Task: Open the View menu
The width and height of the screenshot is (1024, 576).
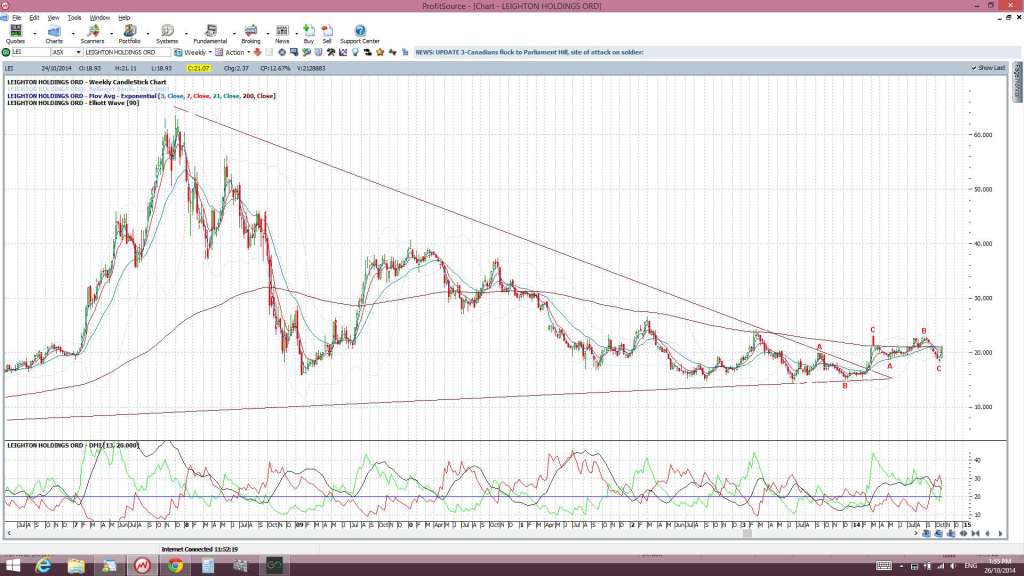Action: tap(54, 18)
